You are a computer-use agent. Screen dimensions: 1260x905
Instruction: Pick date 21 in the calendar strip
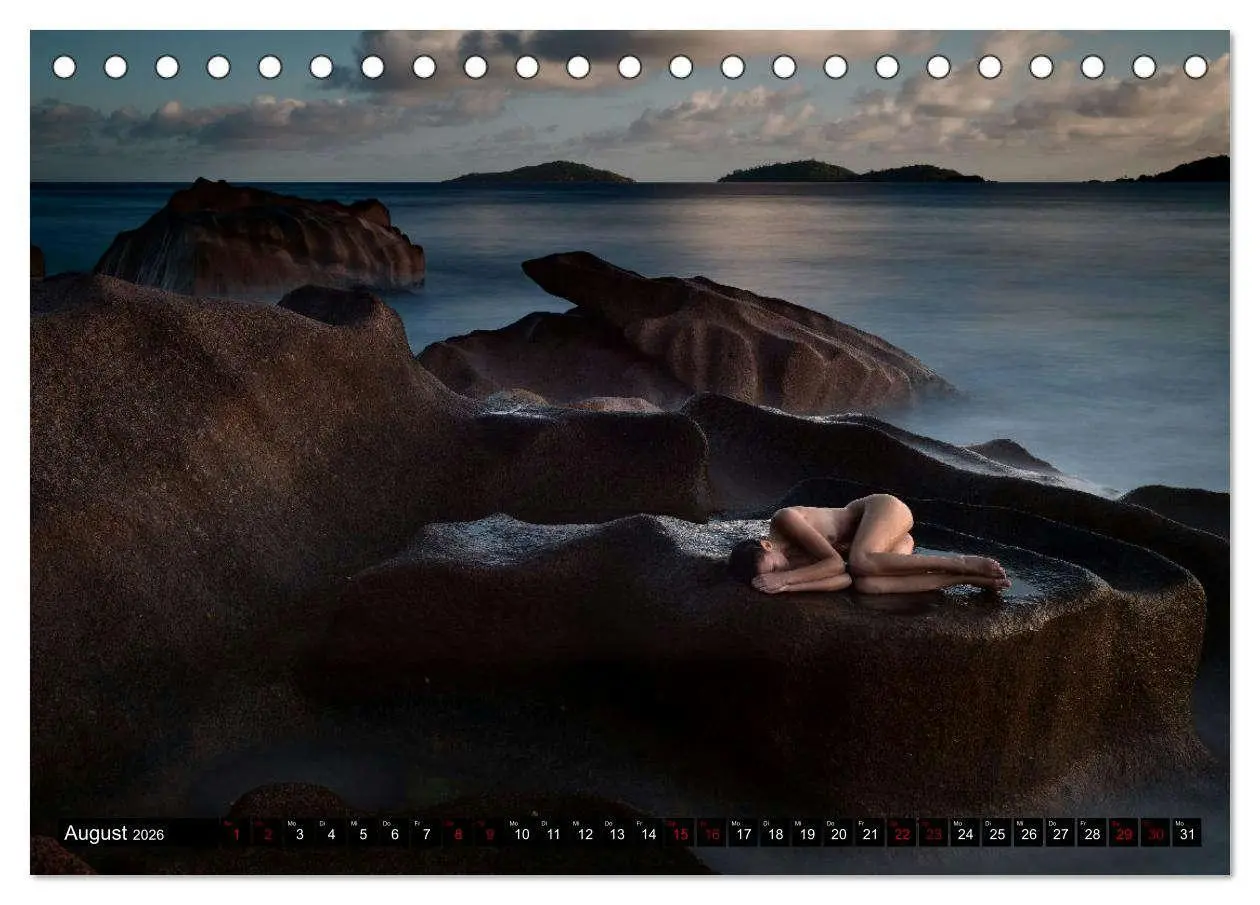point(870,832)
